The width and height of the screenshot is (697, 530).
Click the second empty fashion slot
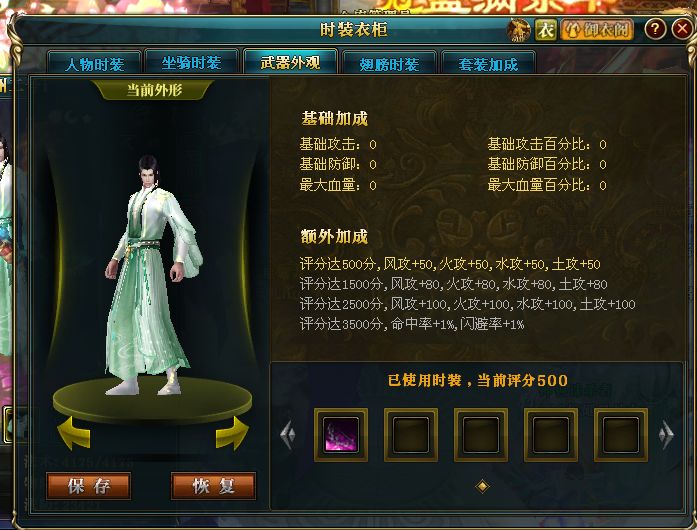[x=411, y=434]
